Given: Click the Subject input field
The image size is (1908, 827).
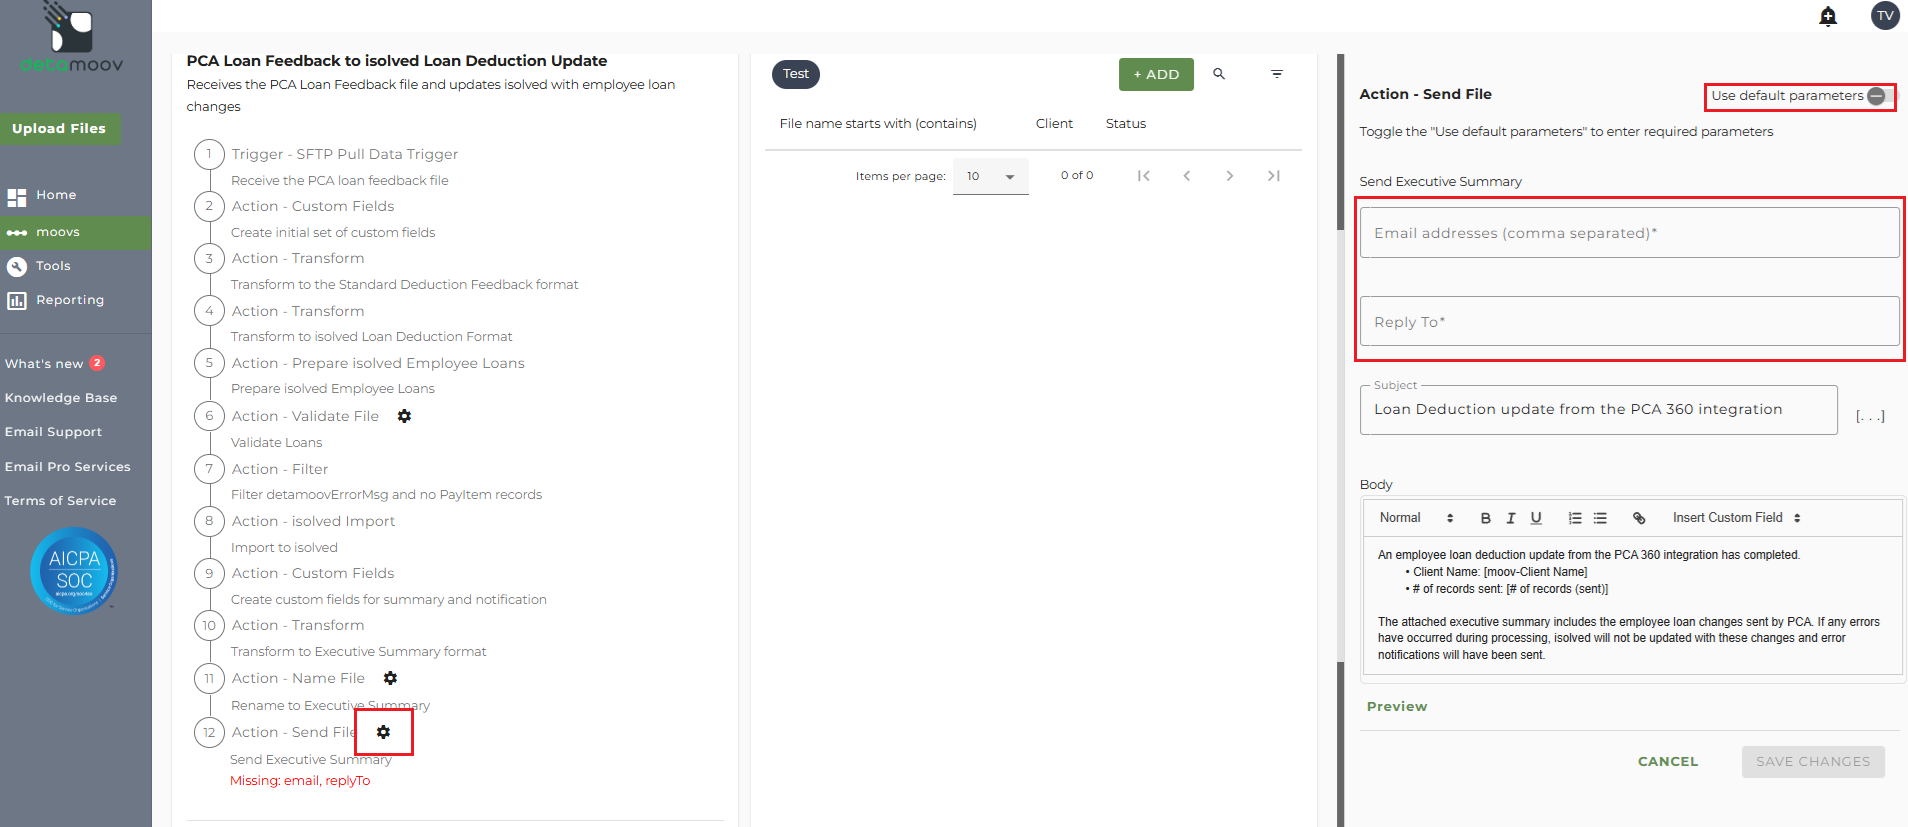Looking at the screenshot, I should (1598, 410).
